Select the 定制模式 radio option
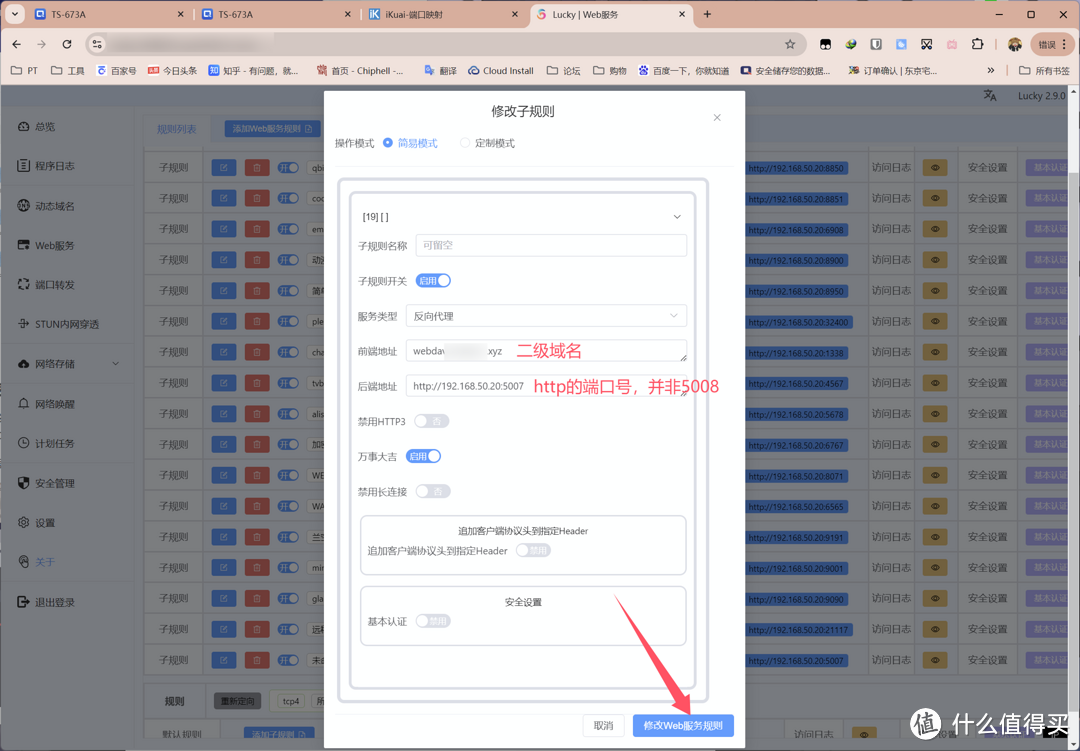 [x=465, y=143]
